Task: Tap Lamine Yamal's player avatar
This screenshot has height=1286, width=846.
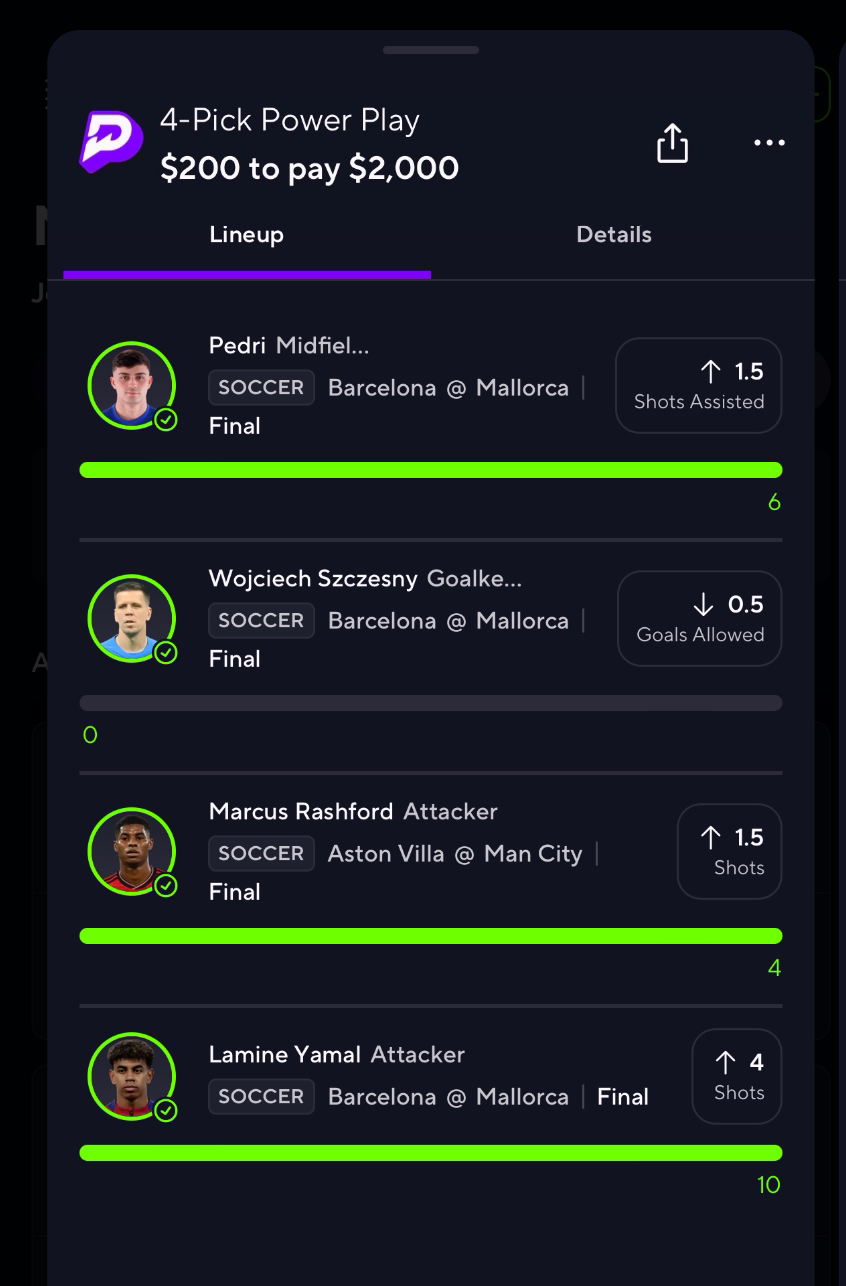Action: (131, 1076)
